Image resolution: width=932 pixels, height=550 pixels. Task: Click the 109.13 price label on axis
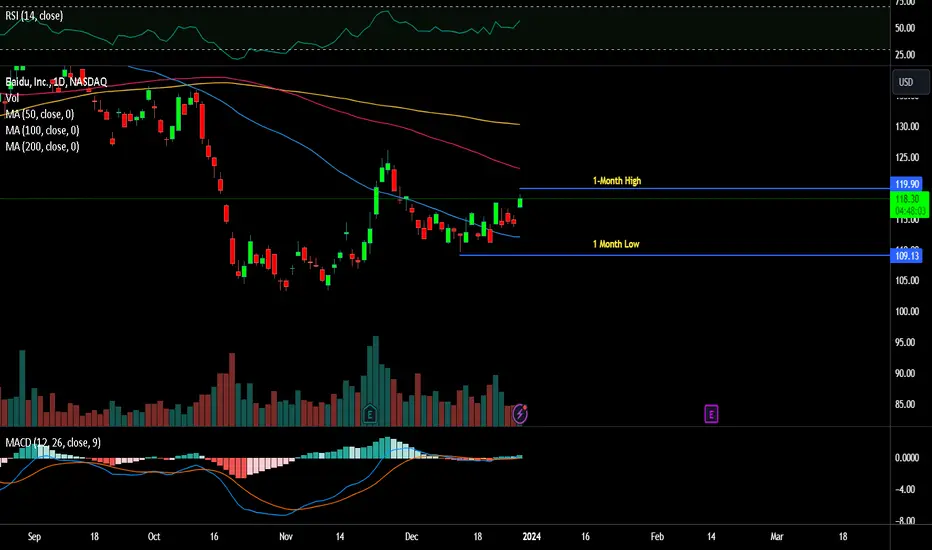tap(906, 256)
